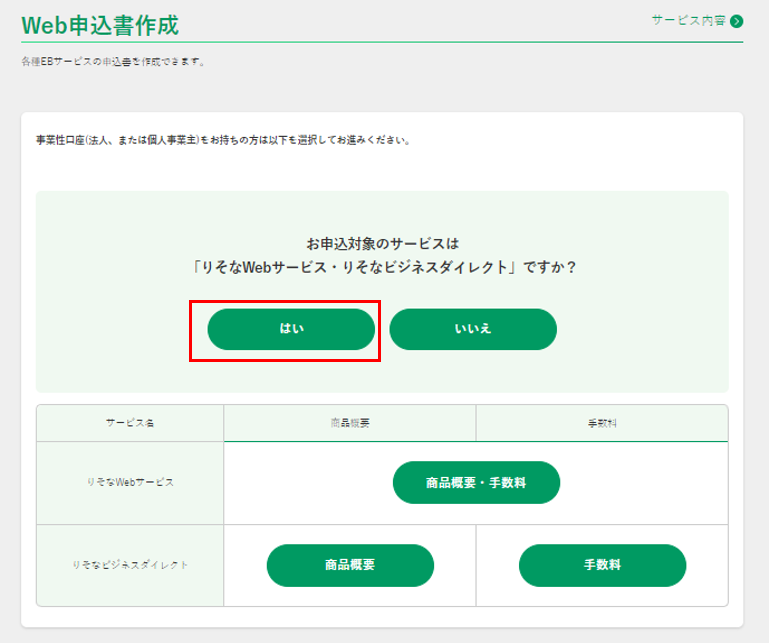
Task: Click the green arrow icon beside サービス内容
Action: pyautogui.click(x=737, y=22)
